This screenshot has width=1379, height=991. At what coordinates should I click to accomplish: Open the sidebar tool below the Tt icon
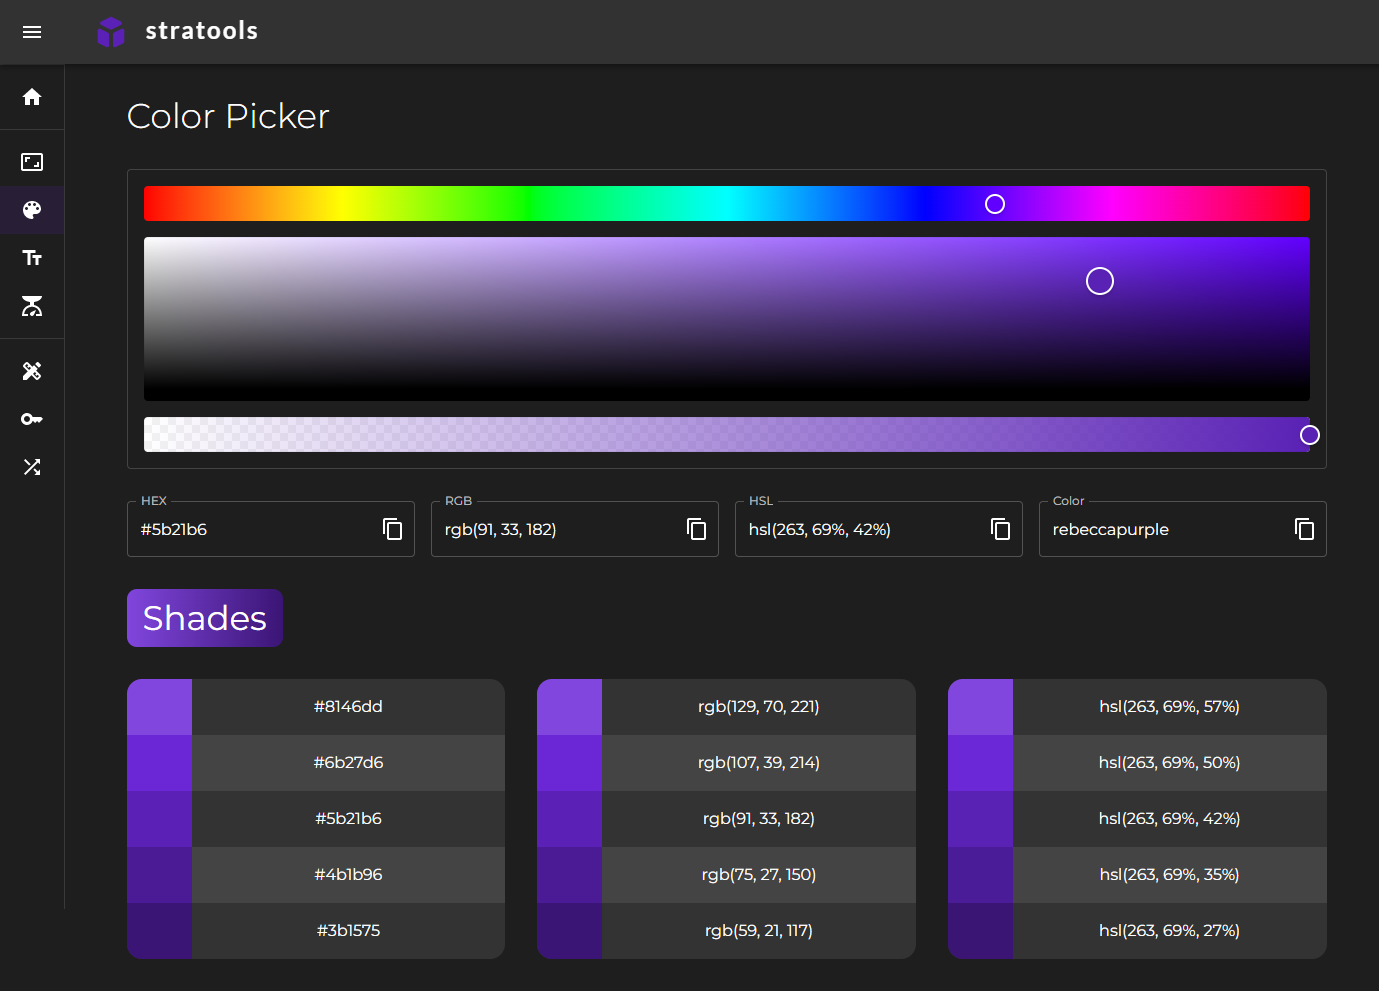pyautogui.click(x=32, y=306)
